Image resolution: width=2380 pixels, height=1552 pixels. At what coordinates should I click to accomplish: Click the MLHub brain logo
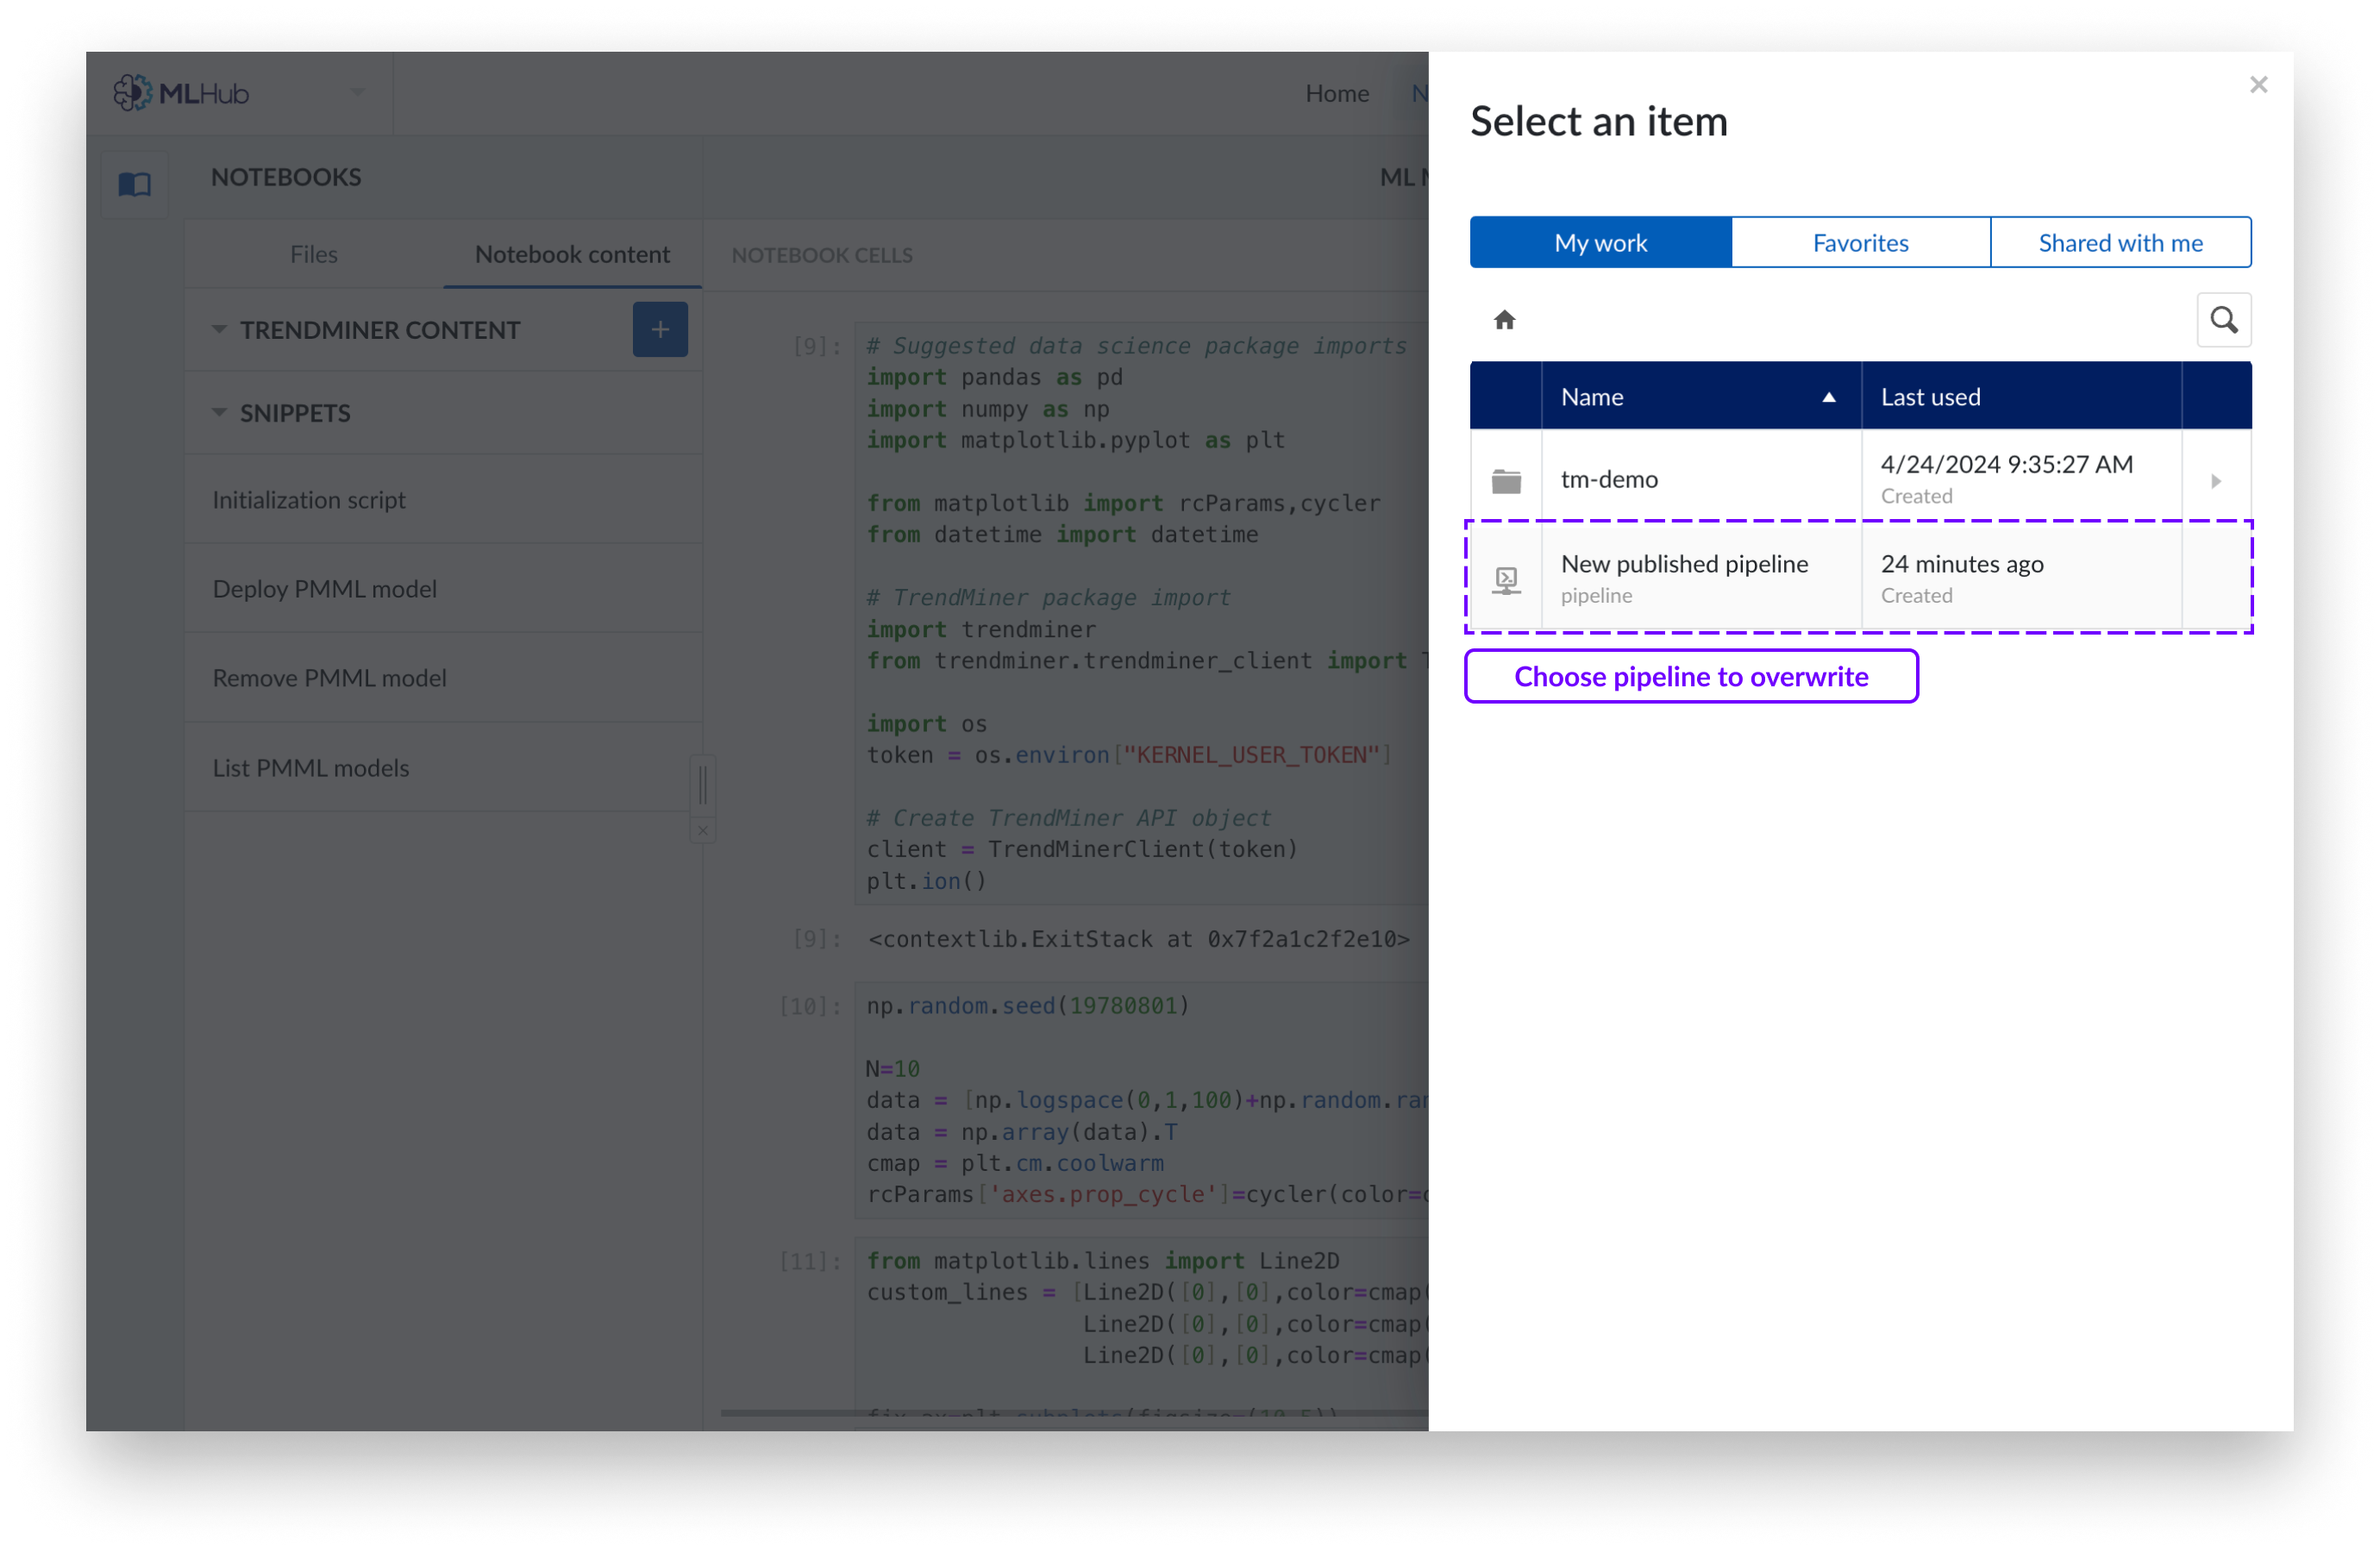132,93
